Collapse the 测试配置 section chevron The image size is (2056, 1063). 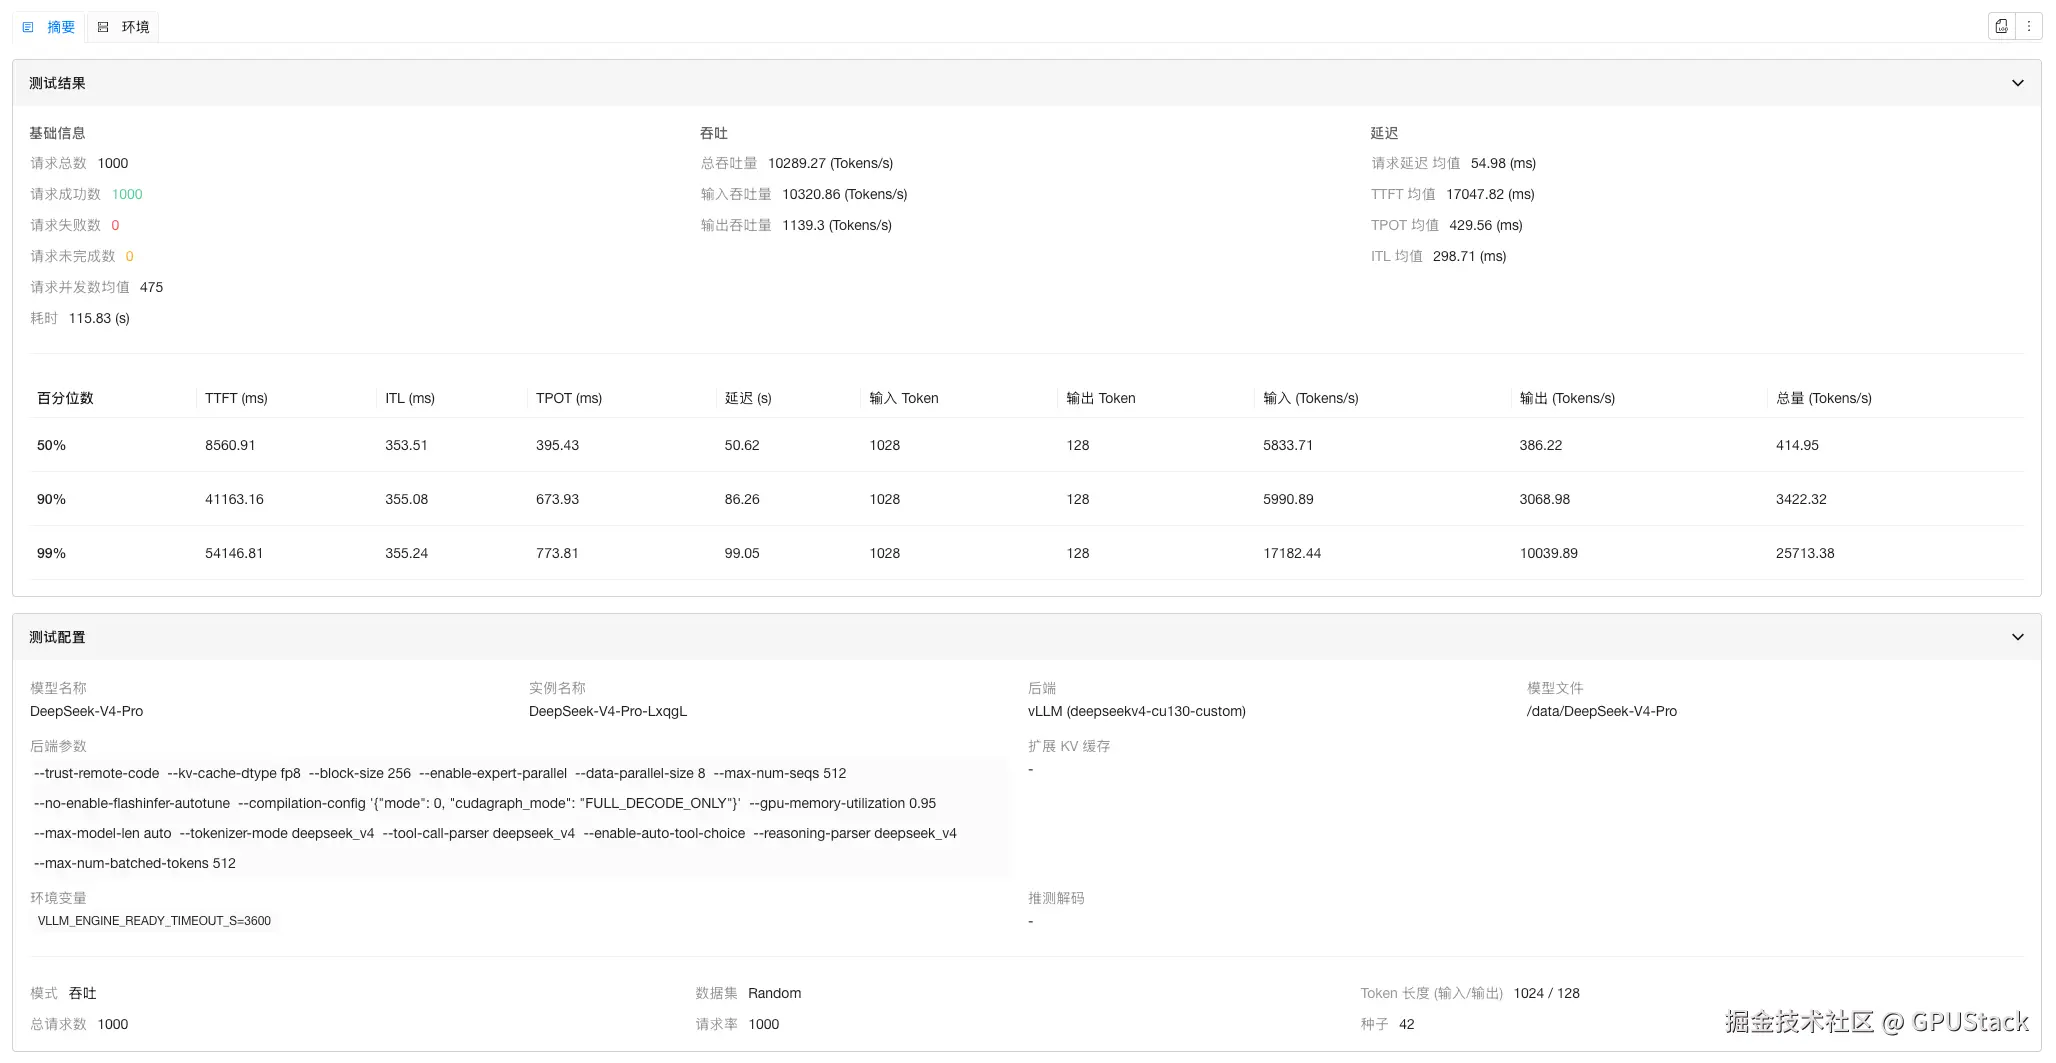2017,637
